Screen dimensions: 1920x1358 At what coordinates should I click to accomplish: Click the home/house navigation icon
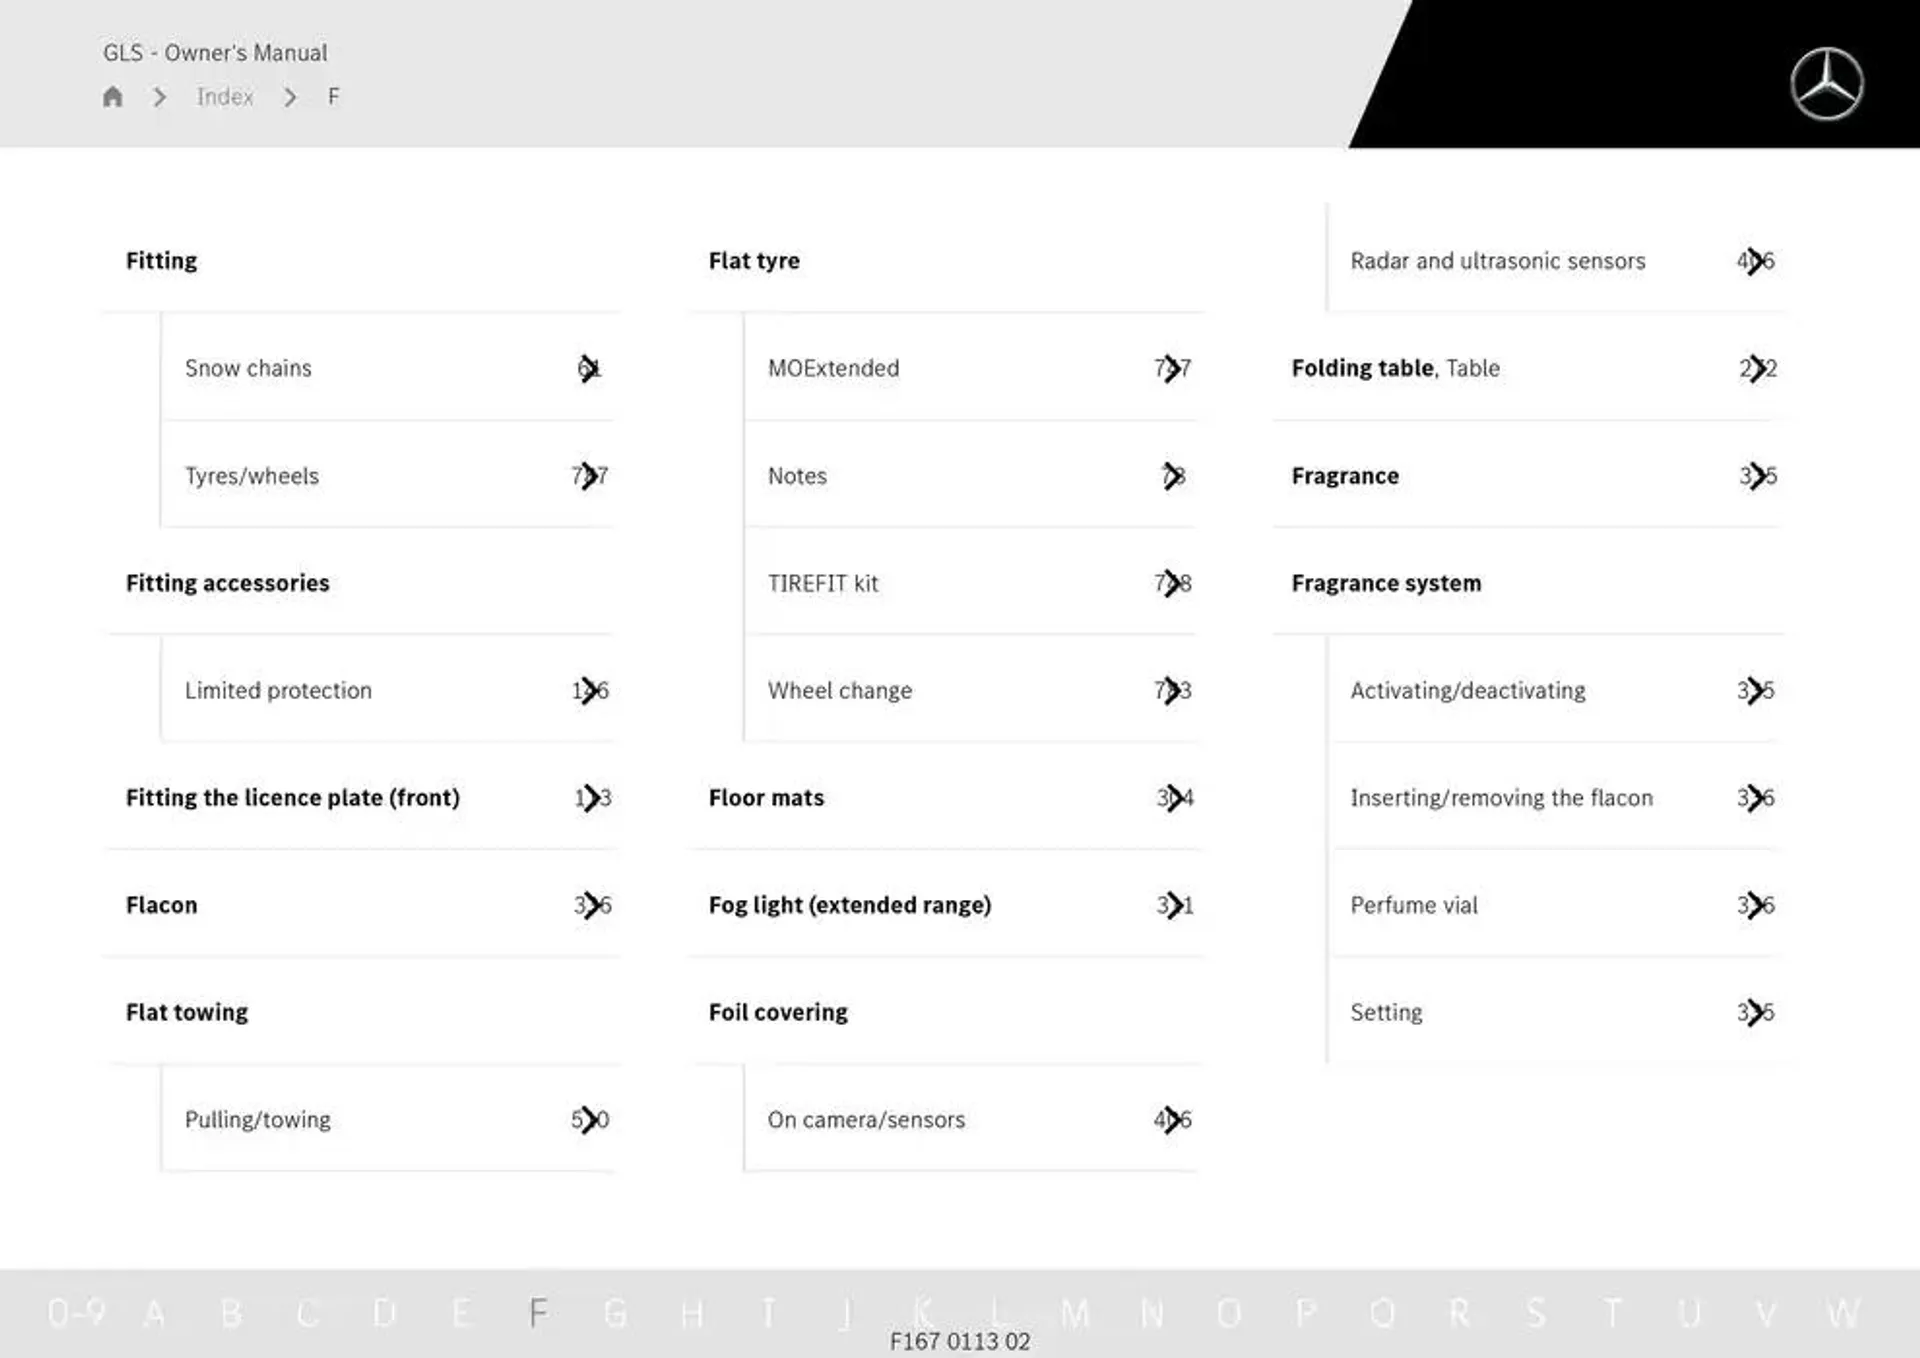click(116, 96)
